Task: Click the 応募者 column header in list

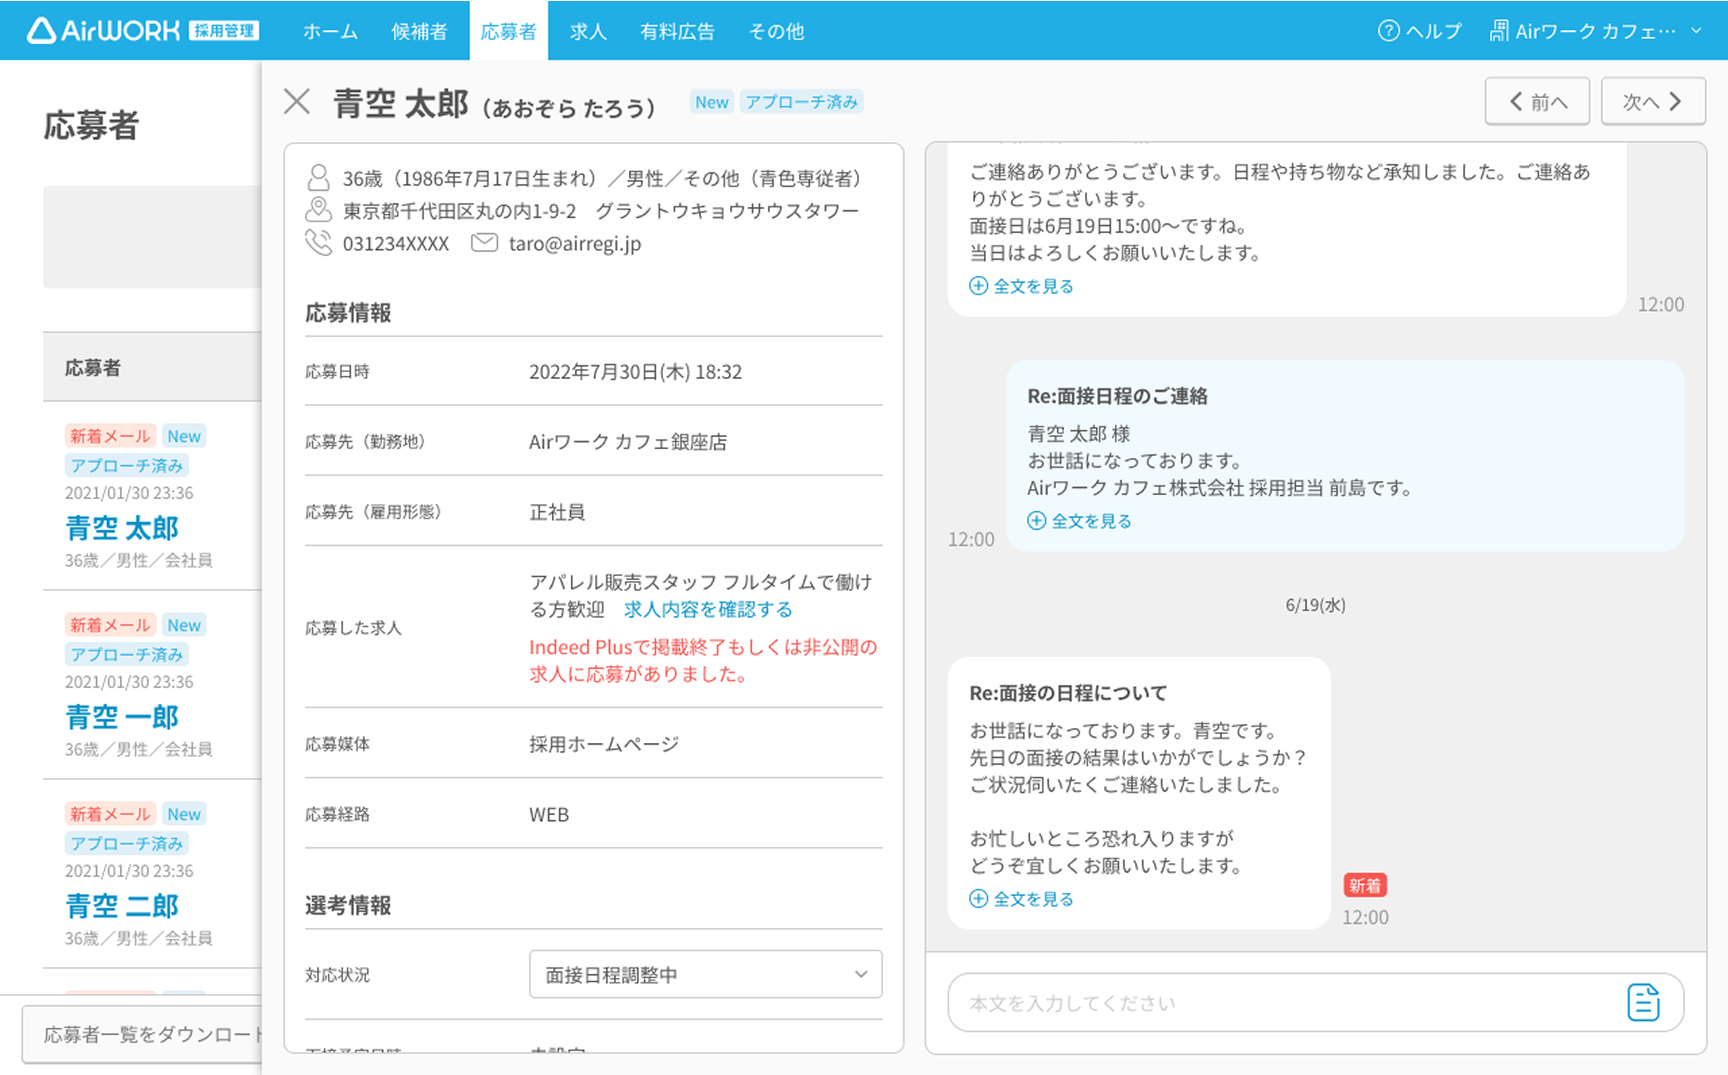Action: tap(93, 368)
